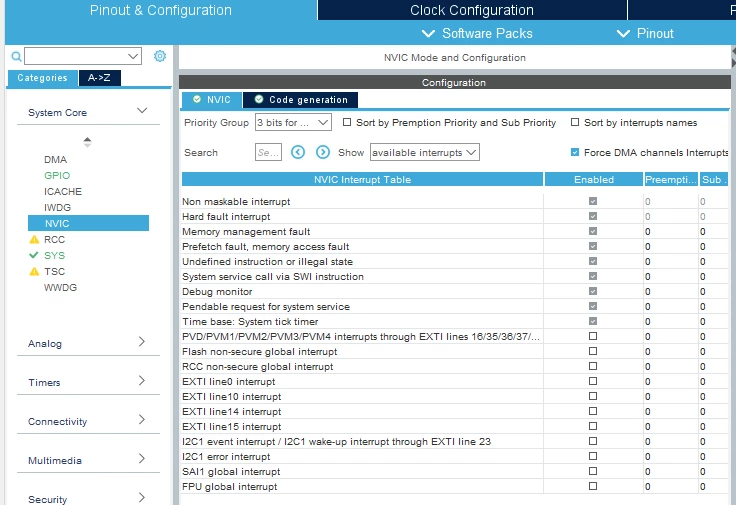Image resolution: width=736 pixels, height=505 pixels.
Task: Check Sort by interrupts names
Action: 575,122
